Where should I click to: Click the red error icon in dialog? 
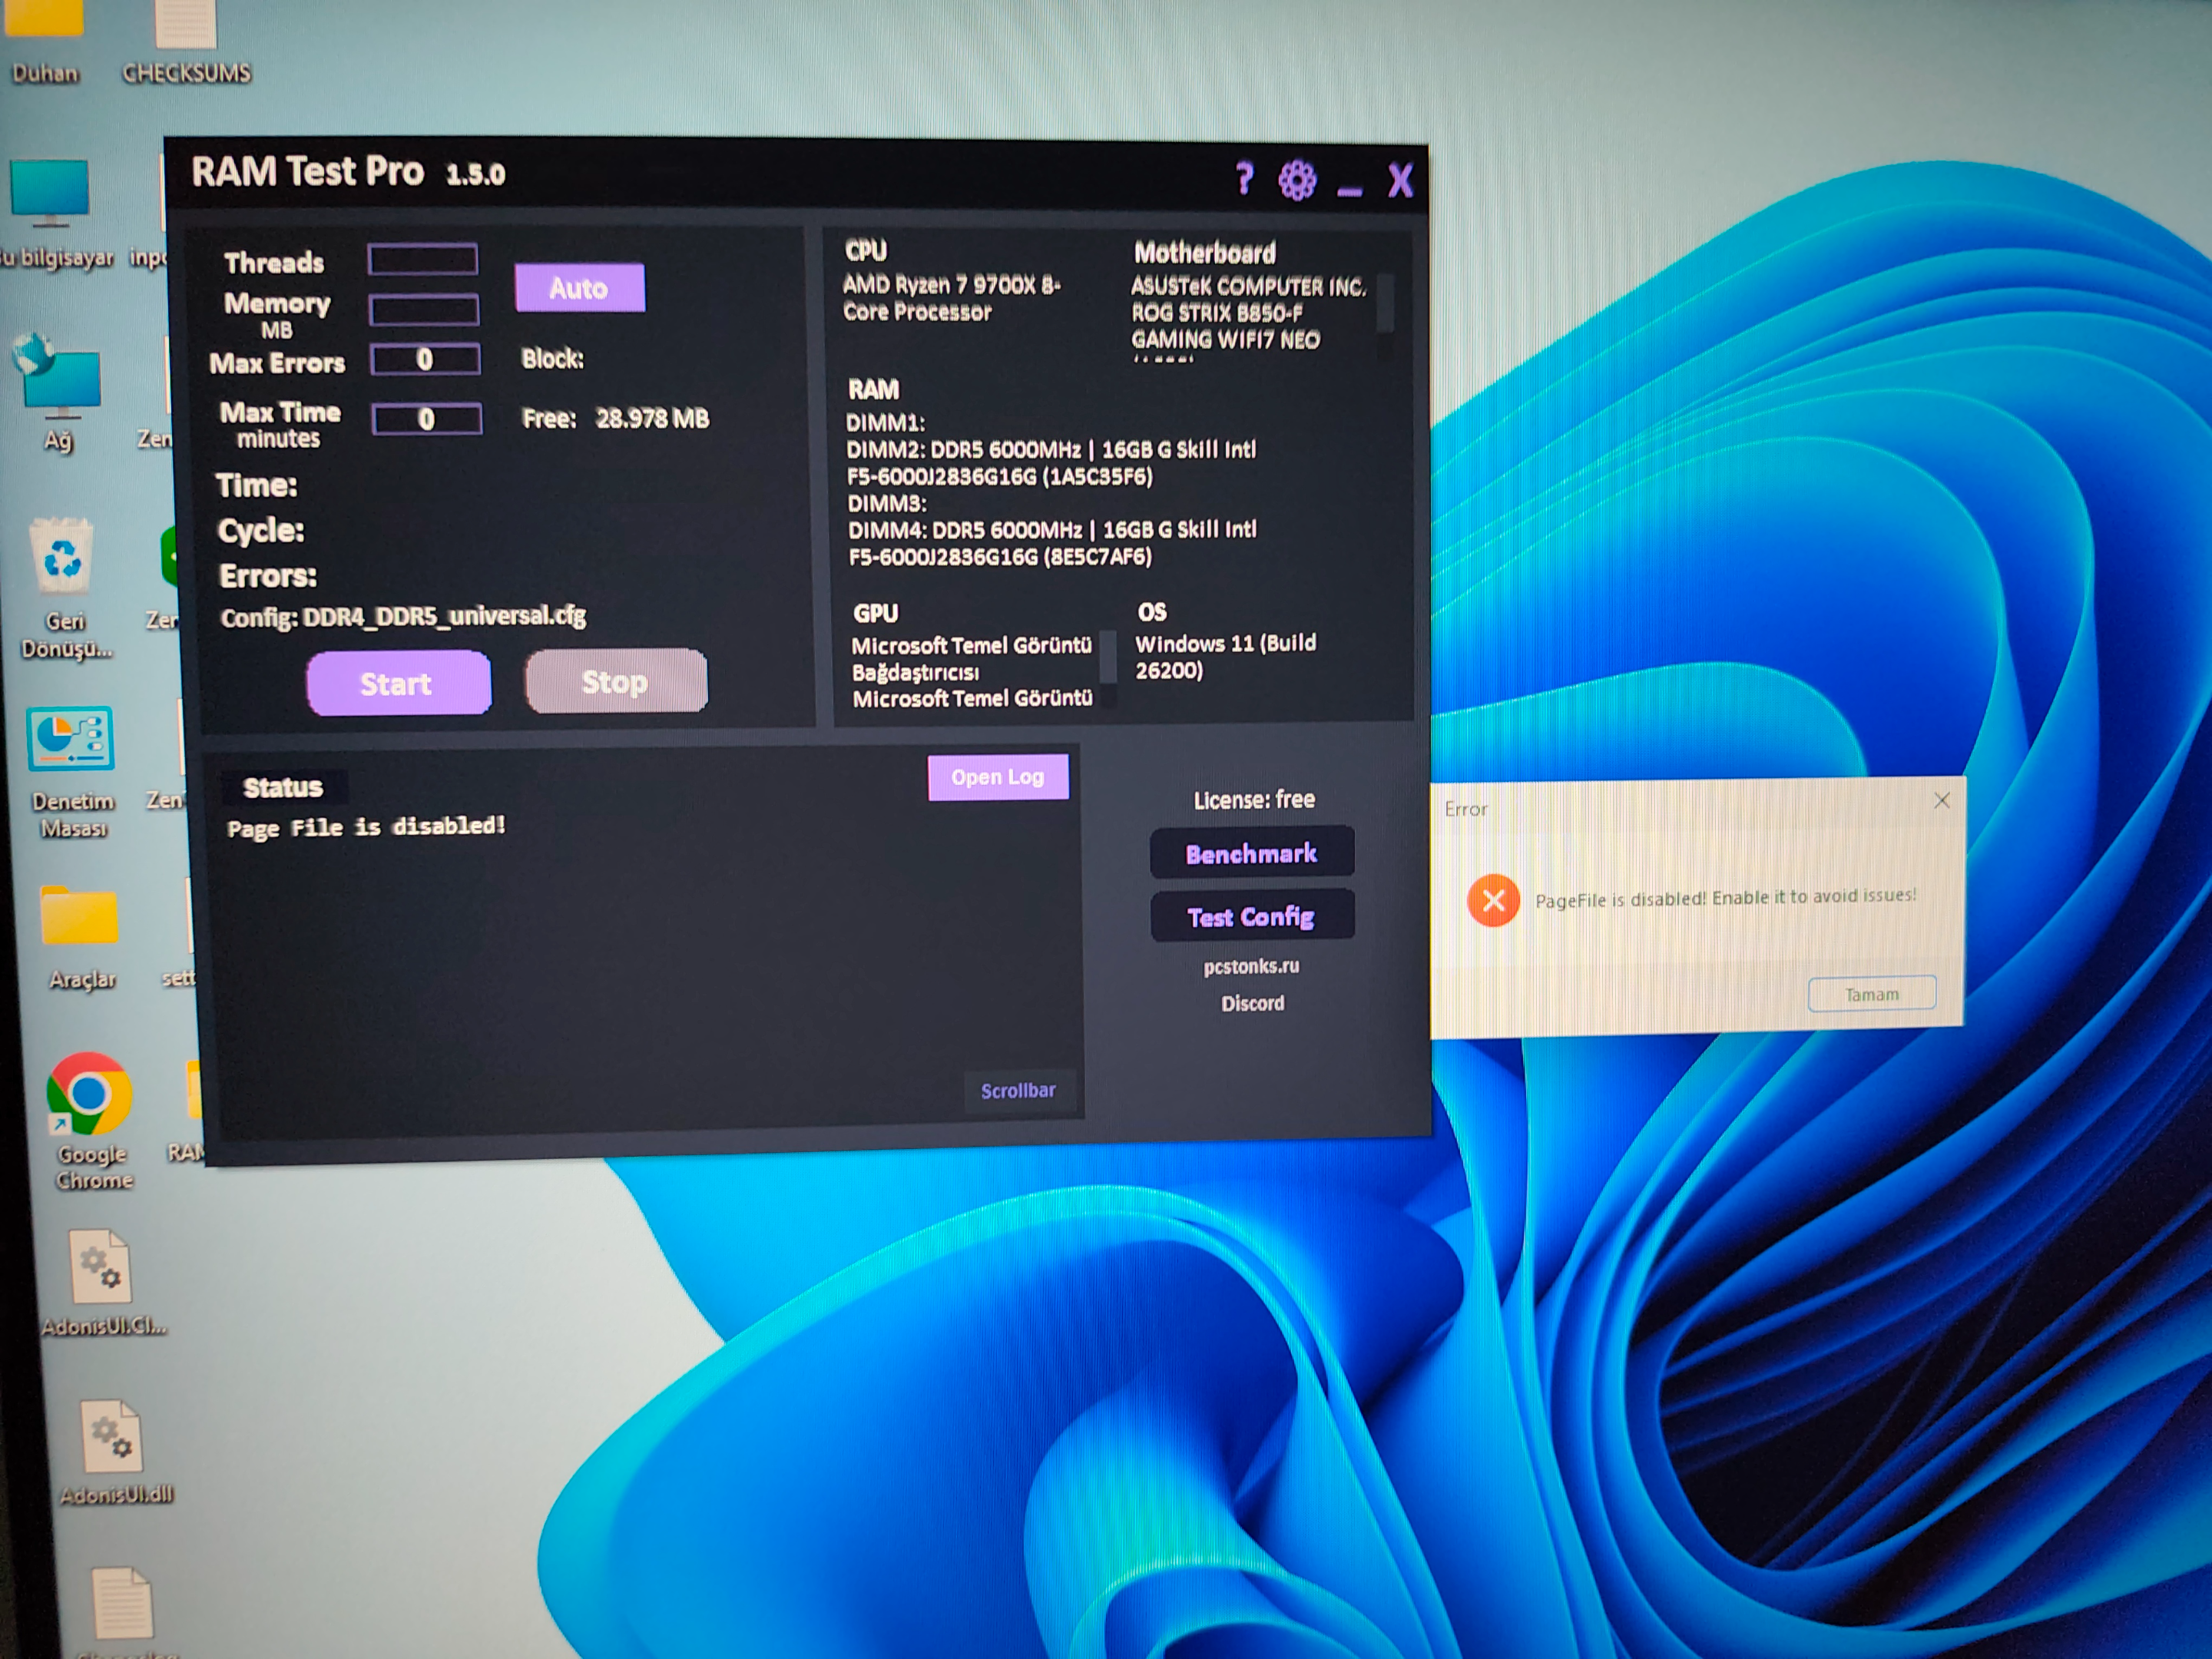[1493, 901]
